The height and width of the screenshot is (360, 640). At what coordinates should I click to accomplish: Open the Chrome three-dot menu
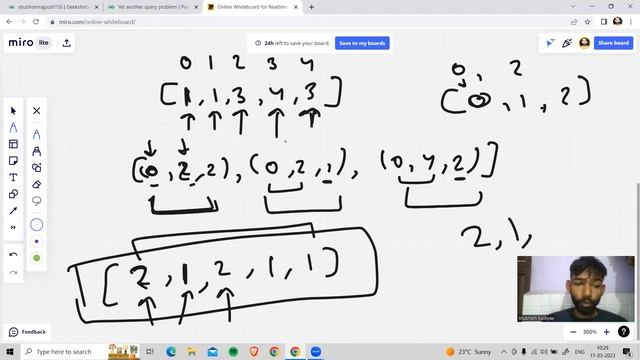coord(631,22)
